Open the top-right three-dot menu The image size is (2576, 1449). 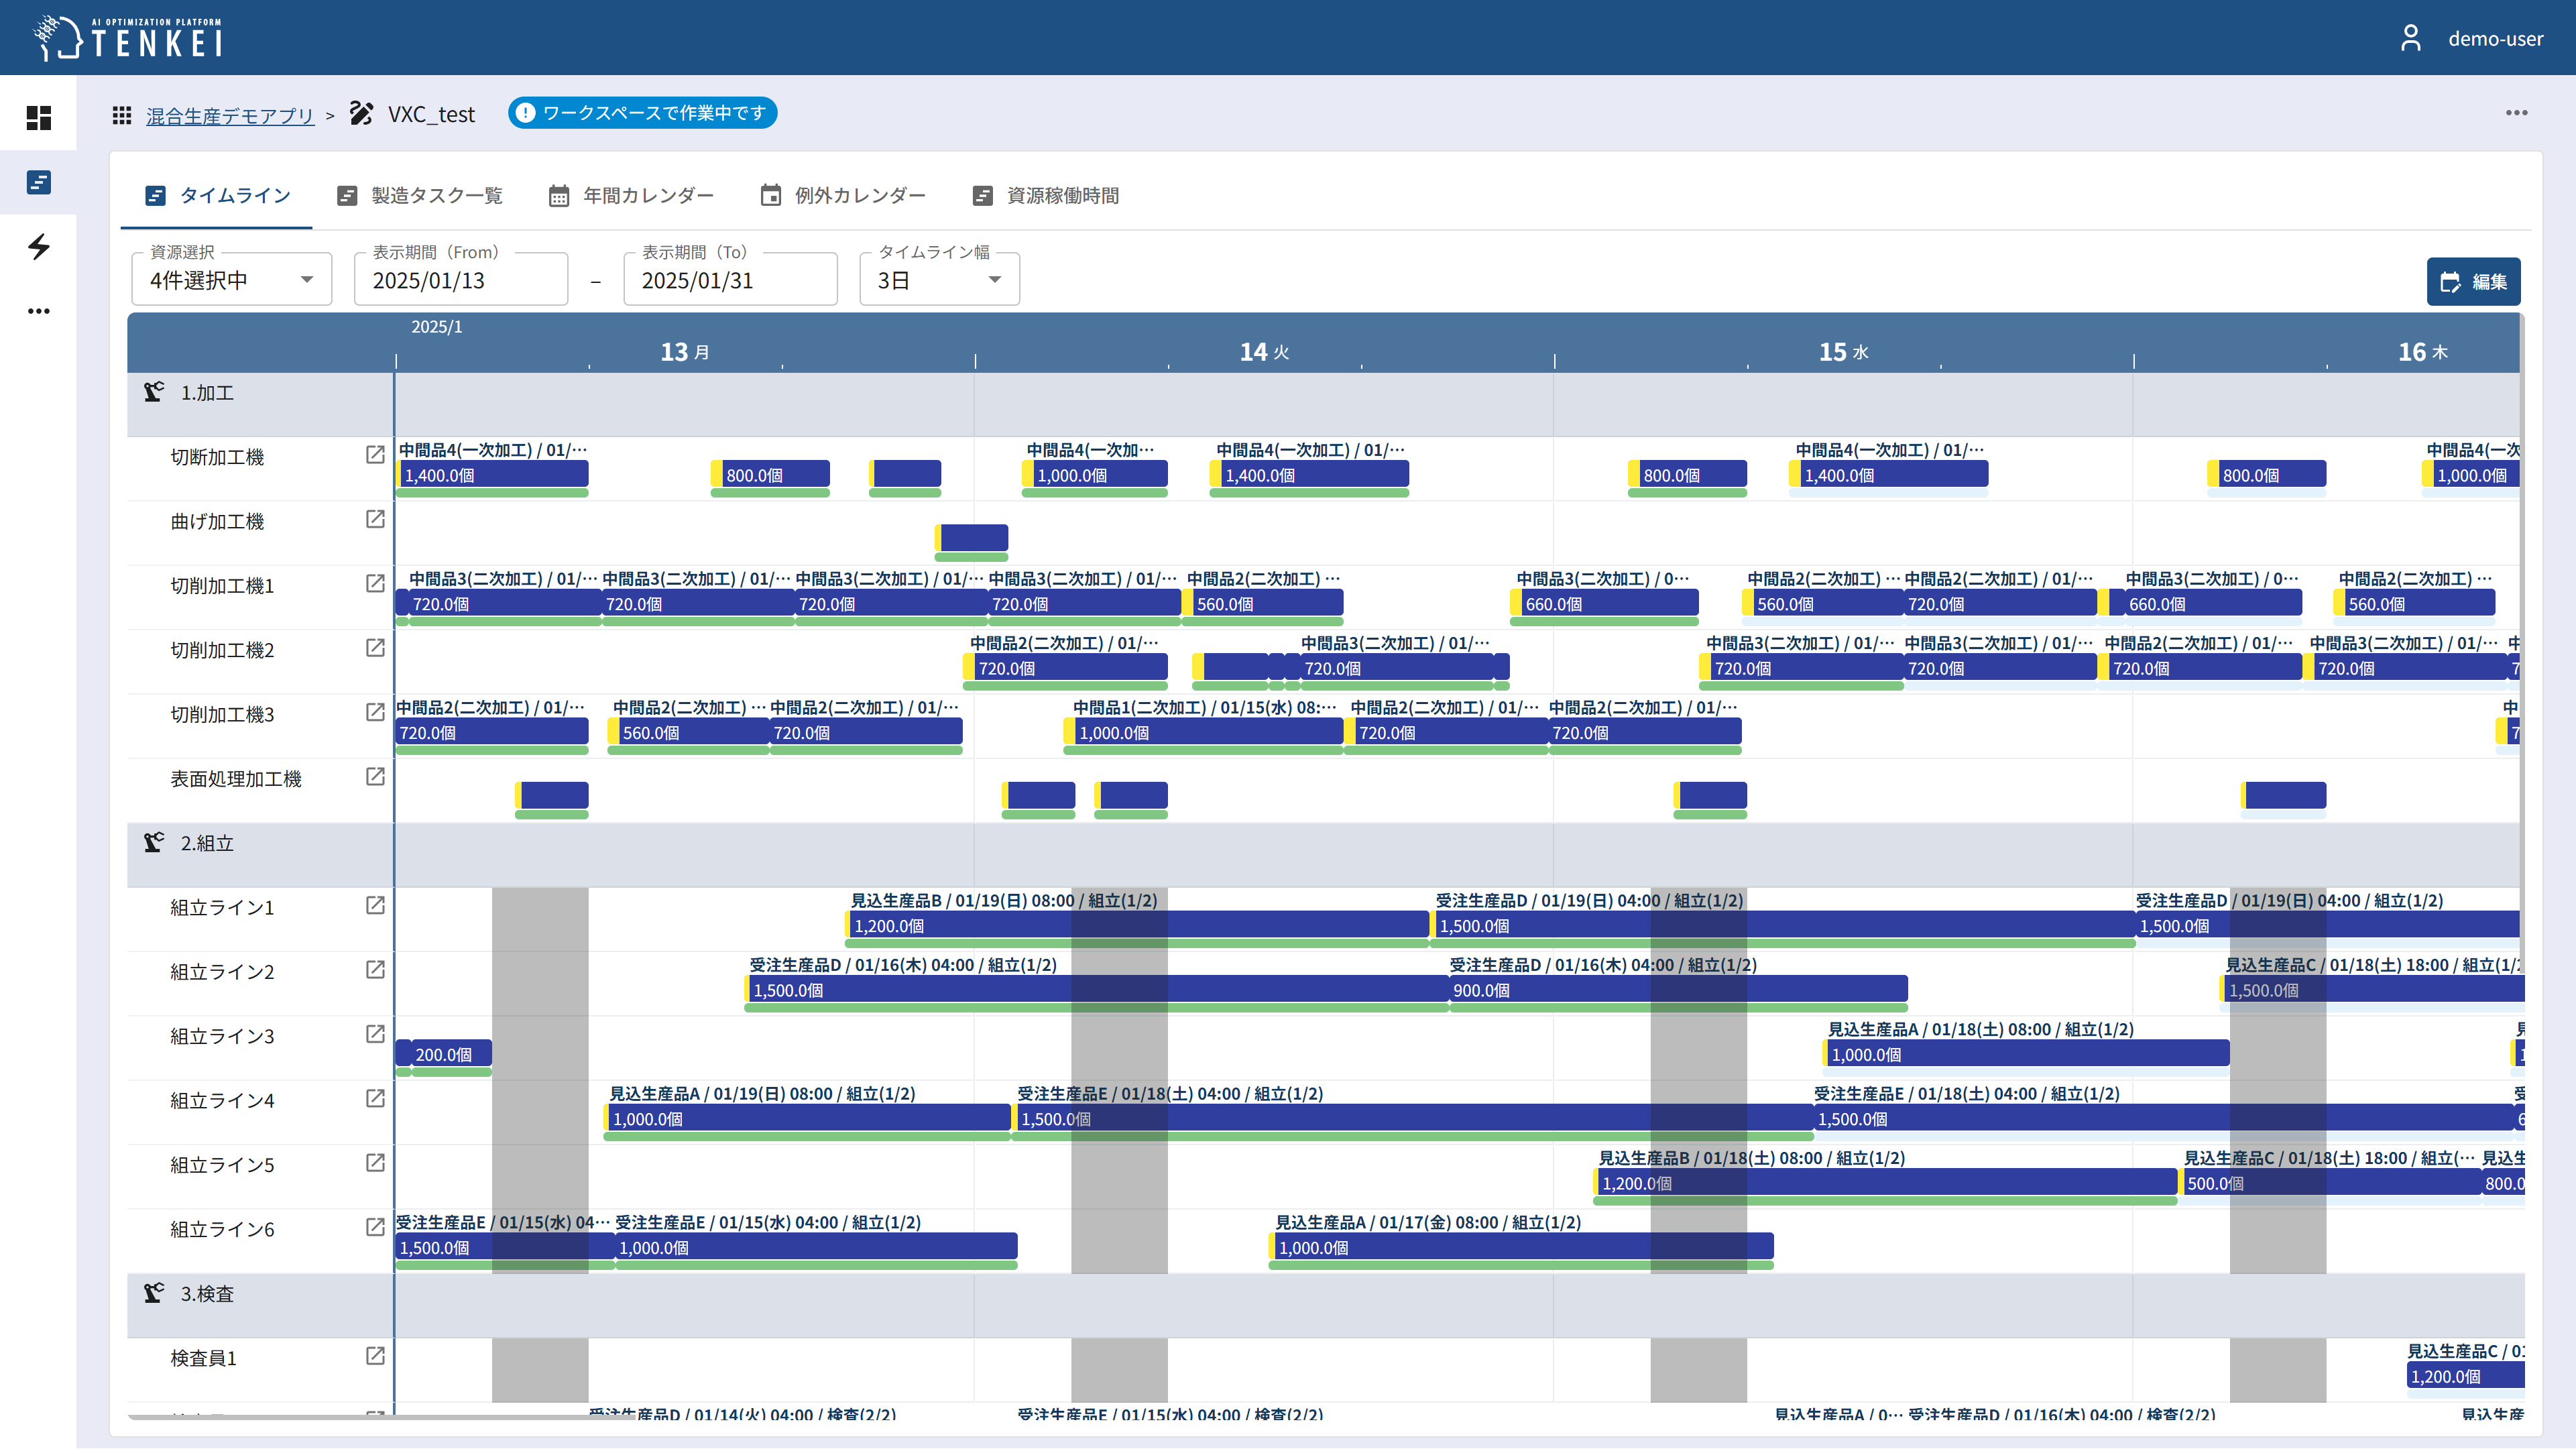[x=2516, y=113]
